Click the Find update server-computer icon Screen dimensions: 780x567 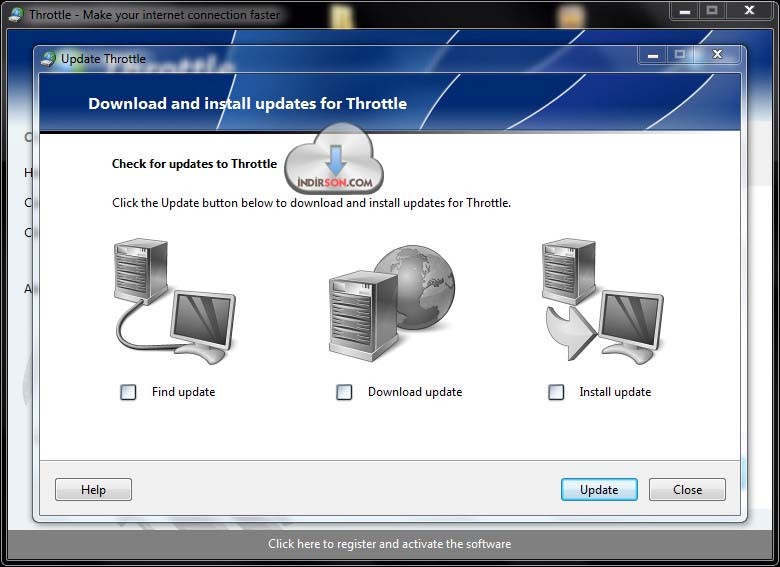[x=175, y=300]
